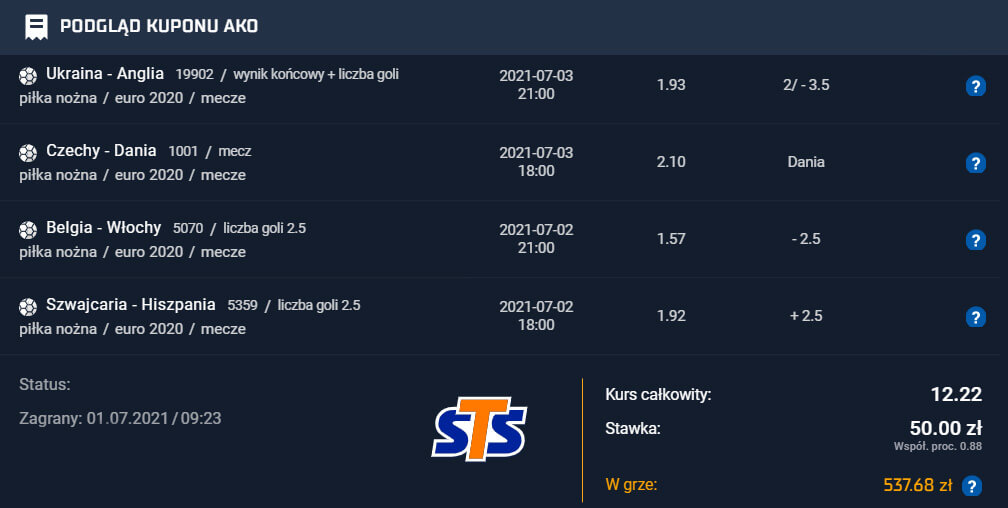This screenshot has width=1008, height=508.
Task: Click football icon beside Czechy - Dania
Action: 28,153
